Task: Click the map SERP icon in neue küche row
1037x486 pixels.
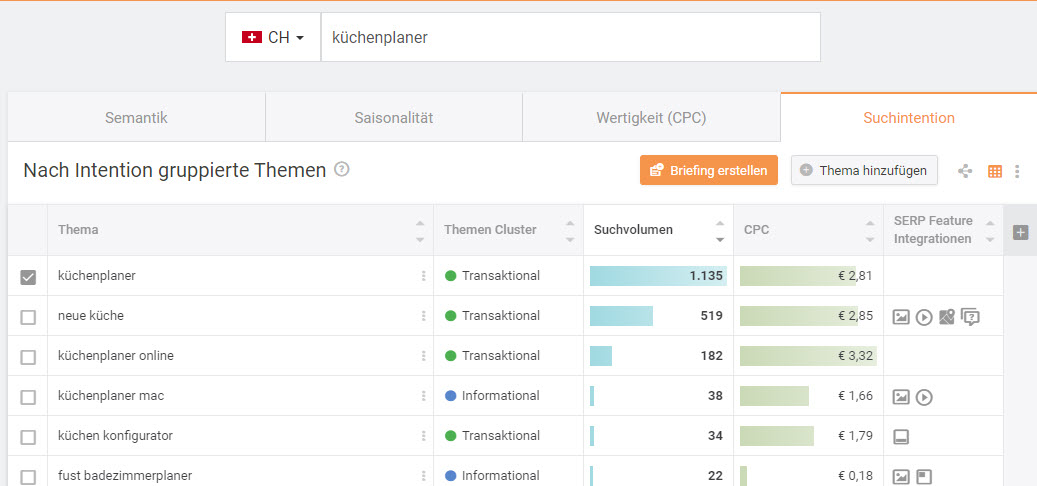Action: click(947, 317)
